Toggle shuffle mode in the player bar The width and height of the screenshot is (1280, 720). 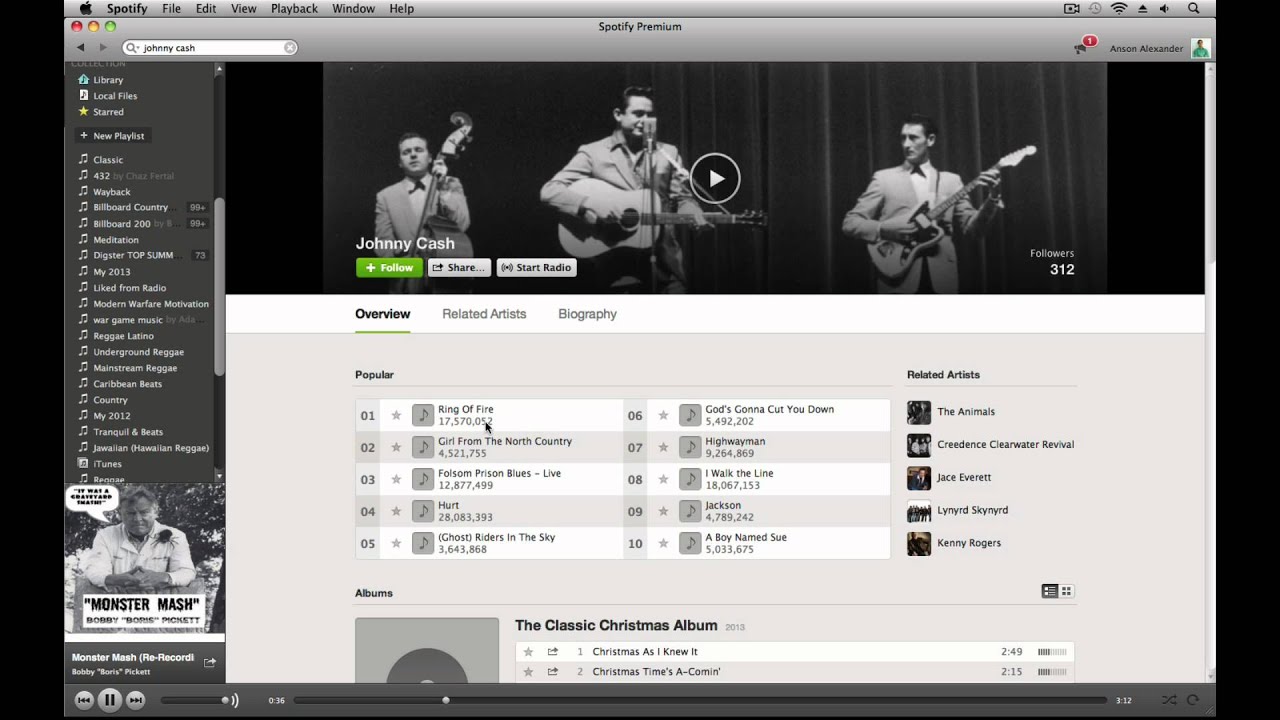[x=1169, y=700]
